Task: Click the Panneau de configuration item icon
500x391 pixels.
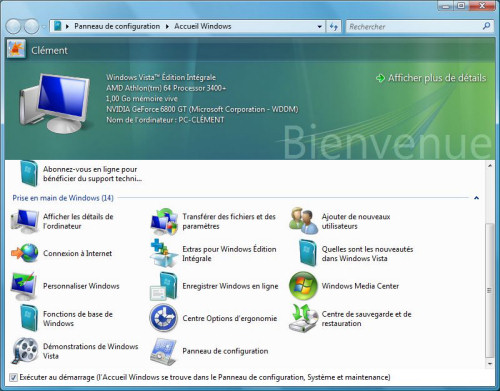Action: click(163, 351)
